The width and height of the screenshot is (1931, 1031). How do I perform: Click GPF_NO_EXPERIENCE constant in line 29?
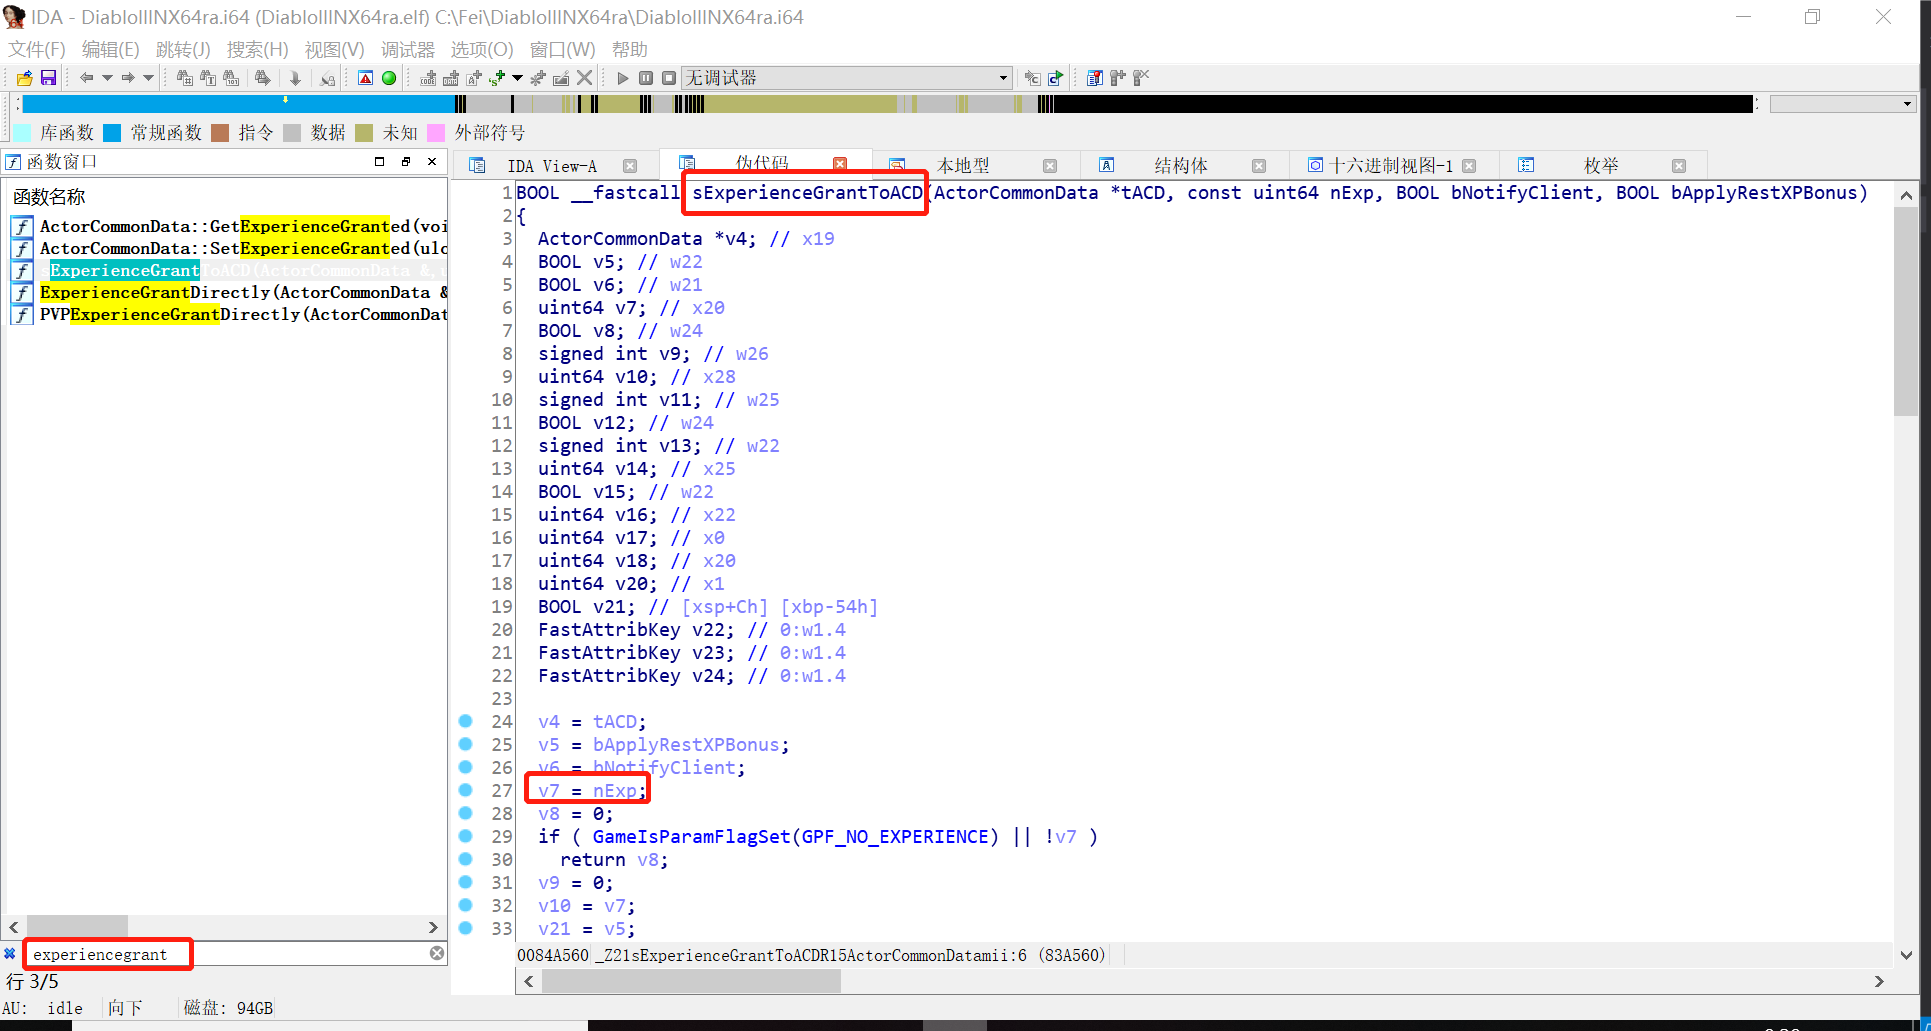[x=896, y=836]
